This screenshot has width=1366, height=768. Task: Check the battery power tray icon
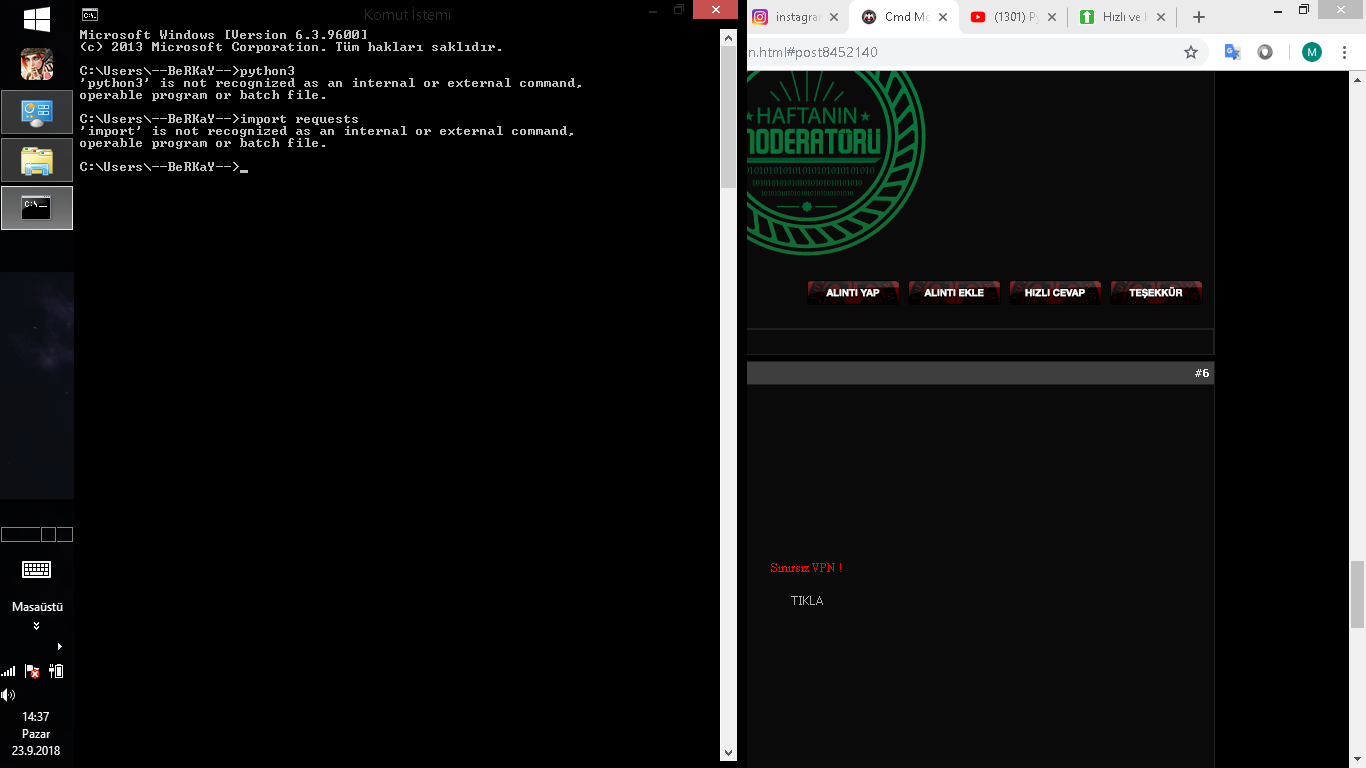point(57,671)
